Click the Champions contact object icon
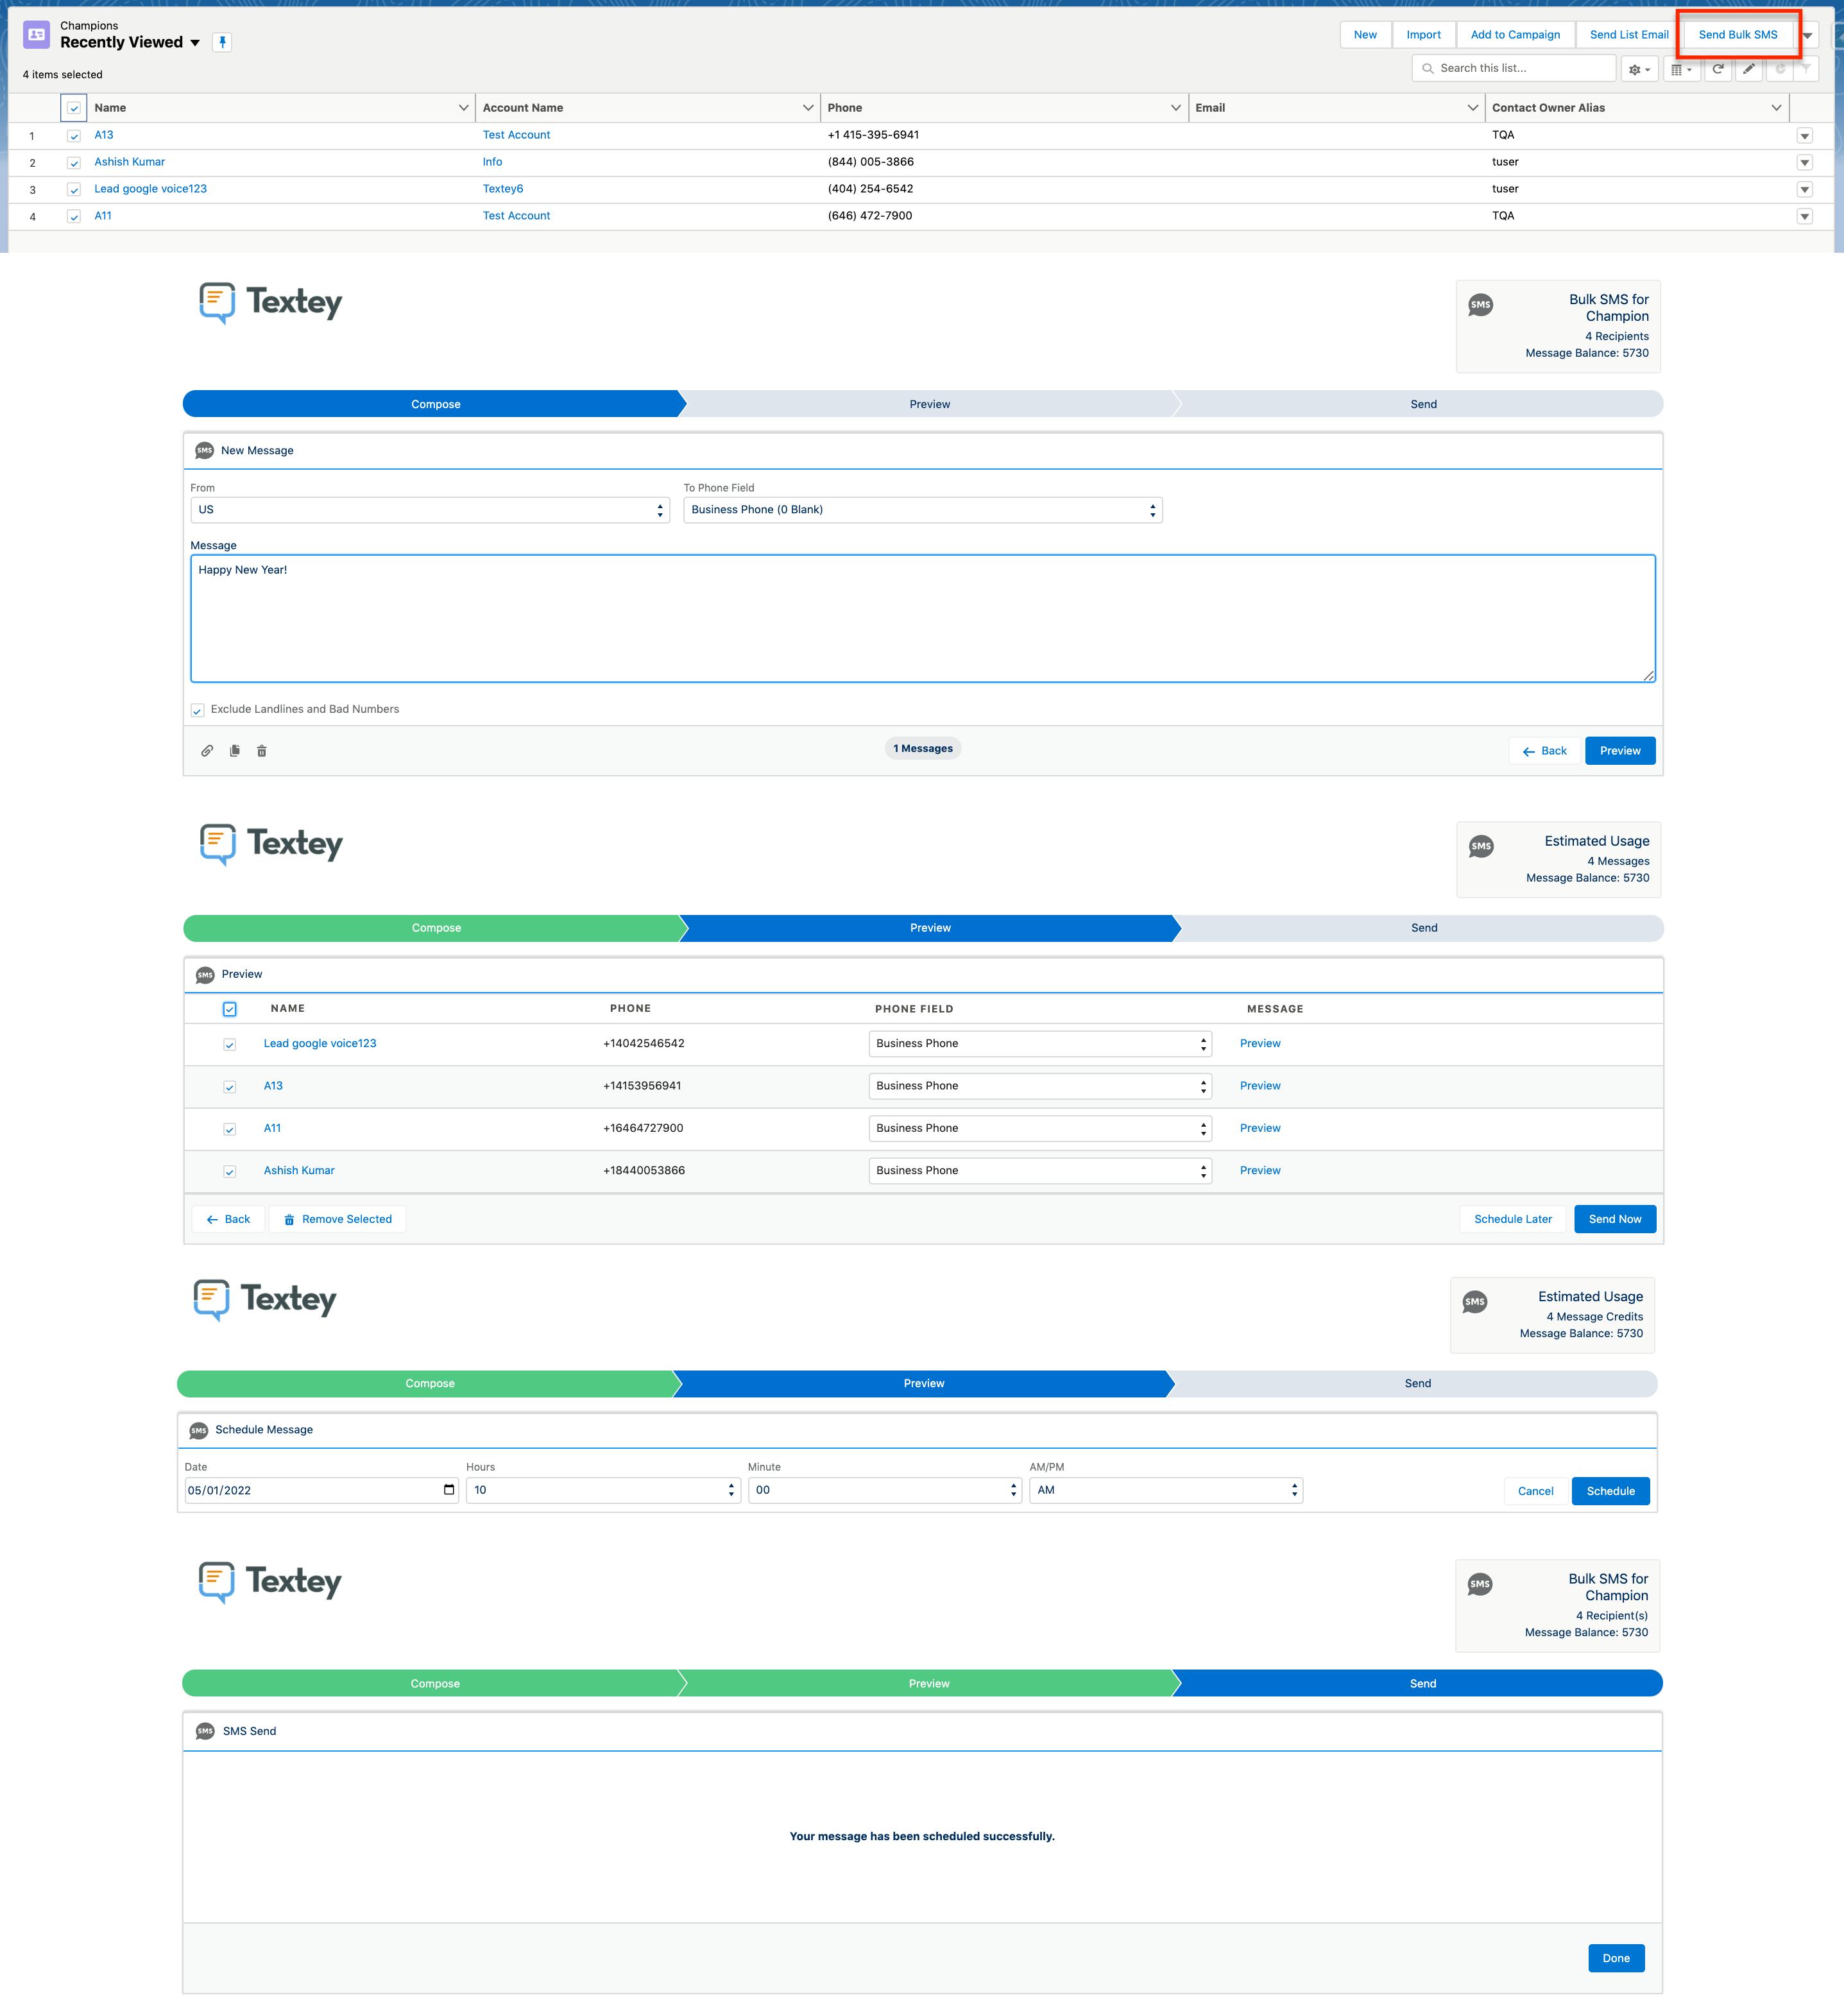The width and height of the screenshot is (1844, 2016). (x=36, y=34)
